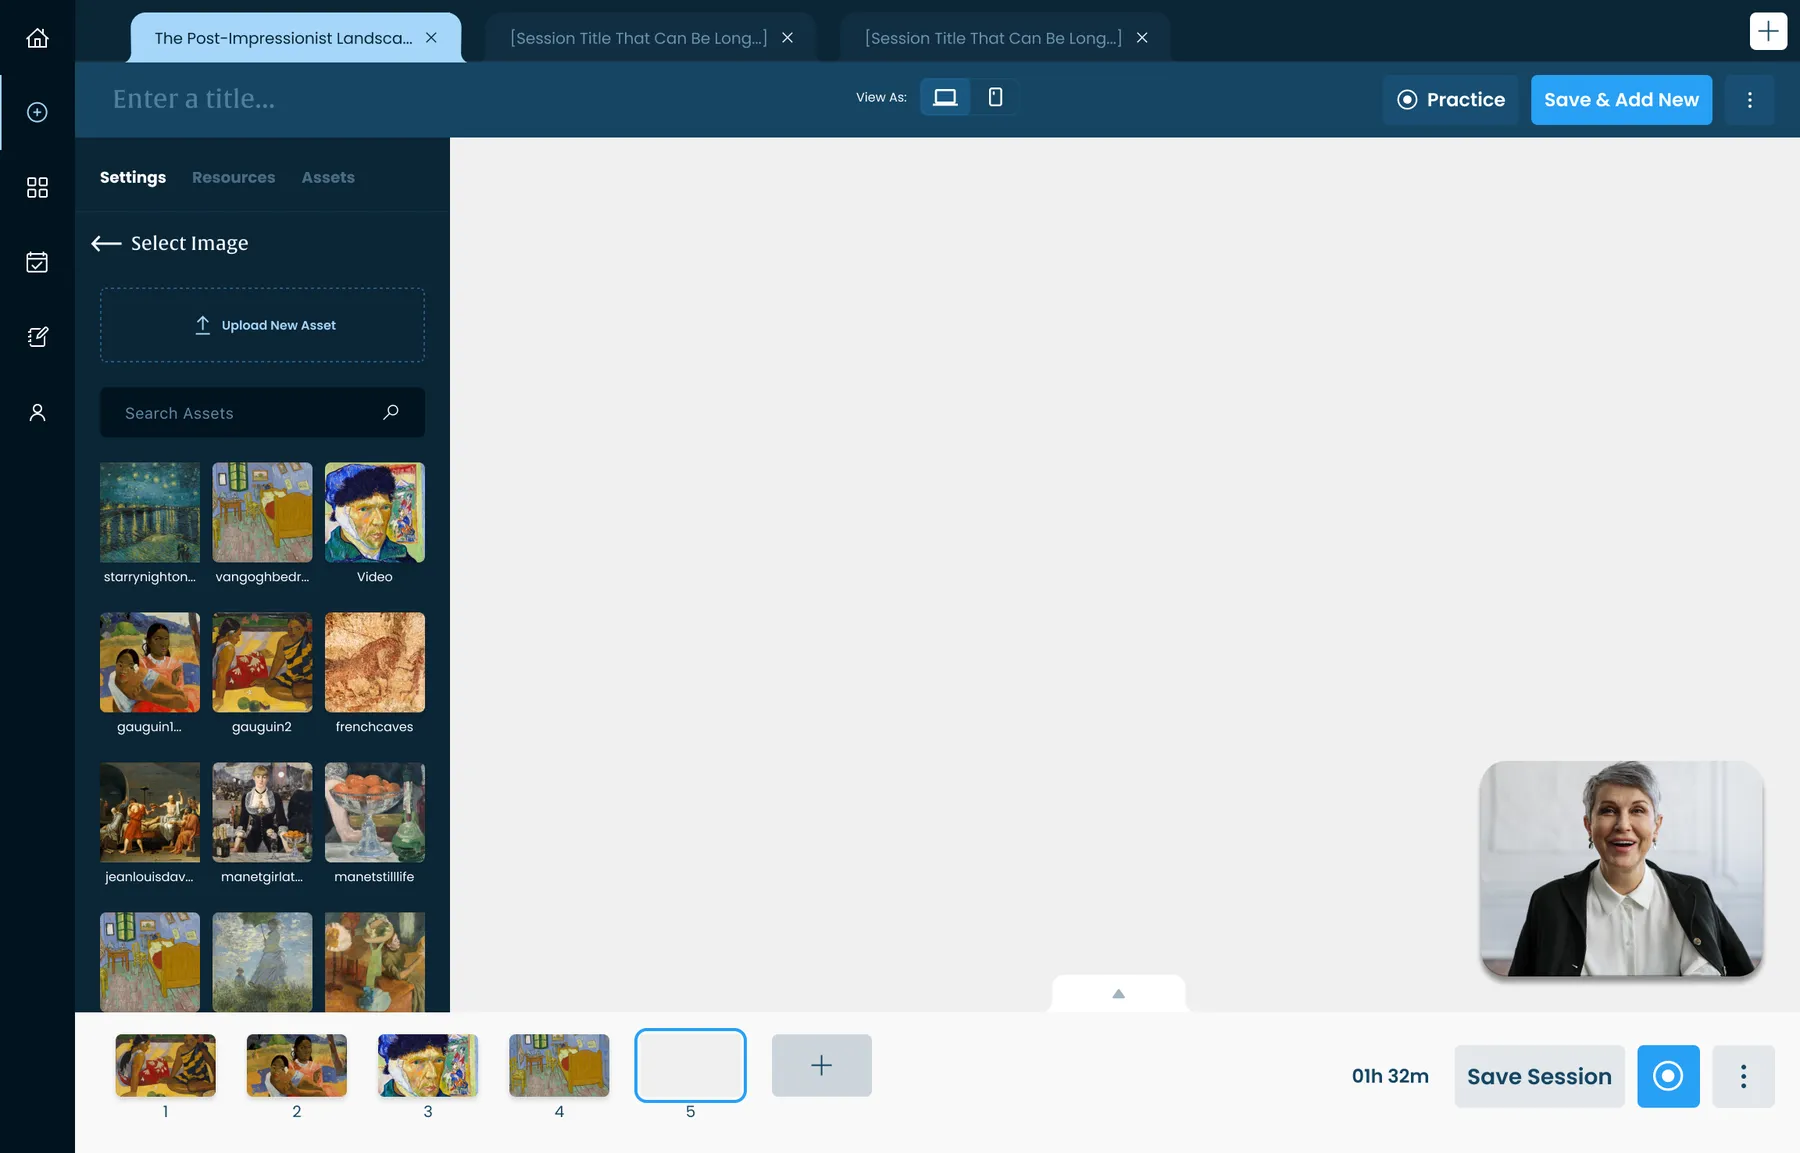Click the Save Session button
This screenshot has height=1153, width=1800.
coord(1539,1076)
